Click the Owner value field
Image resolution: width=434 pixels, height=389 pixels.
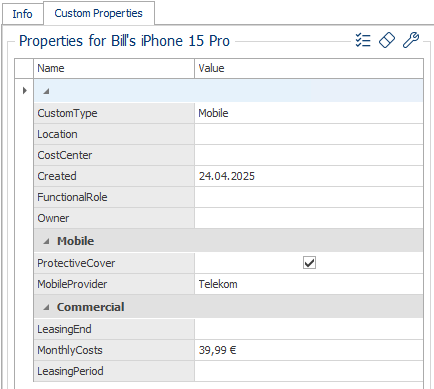click(x=309, y=218)
